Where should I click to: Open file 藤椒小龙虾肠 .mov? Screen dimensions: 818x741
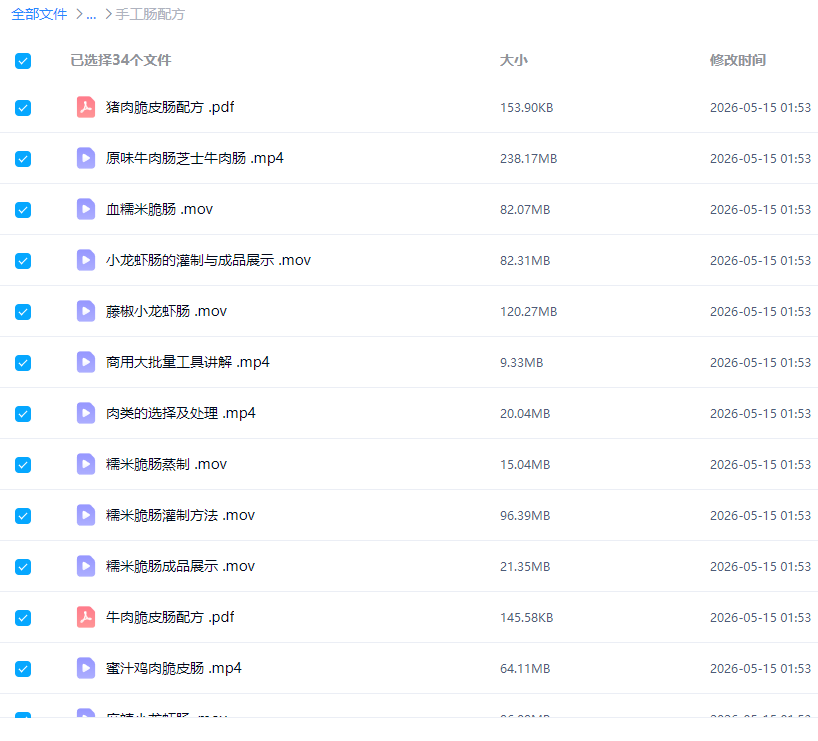coord(166,311)
